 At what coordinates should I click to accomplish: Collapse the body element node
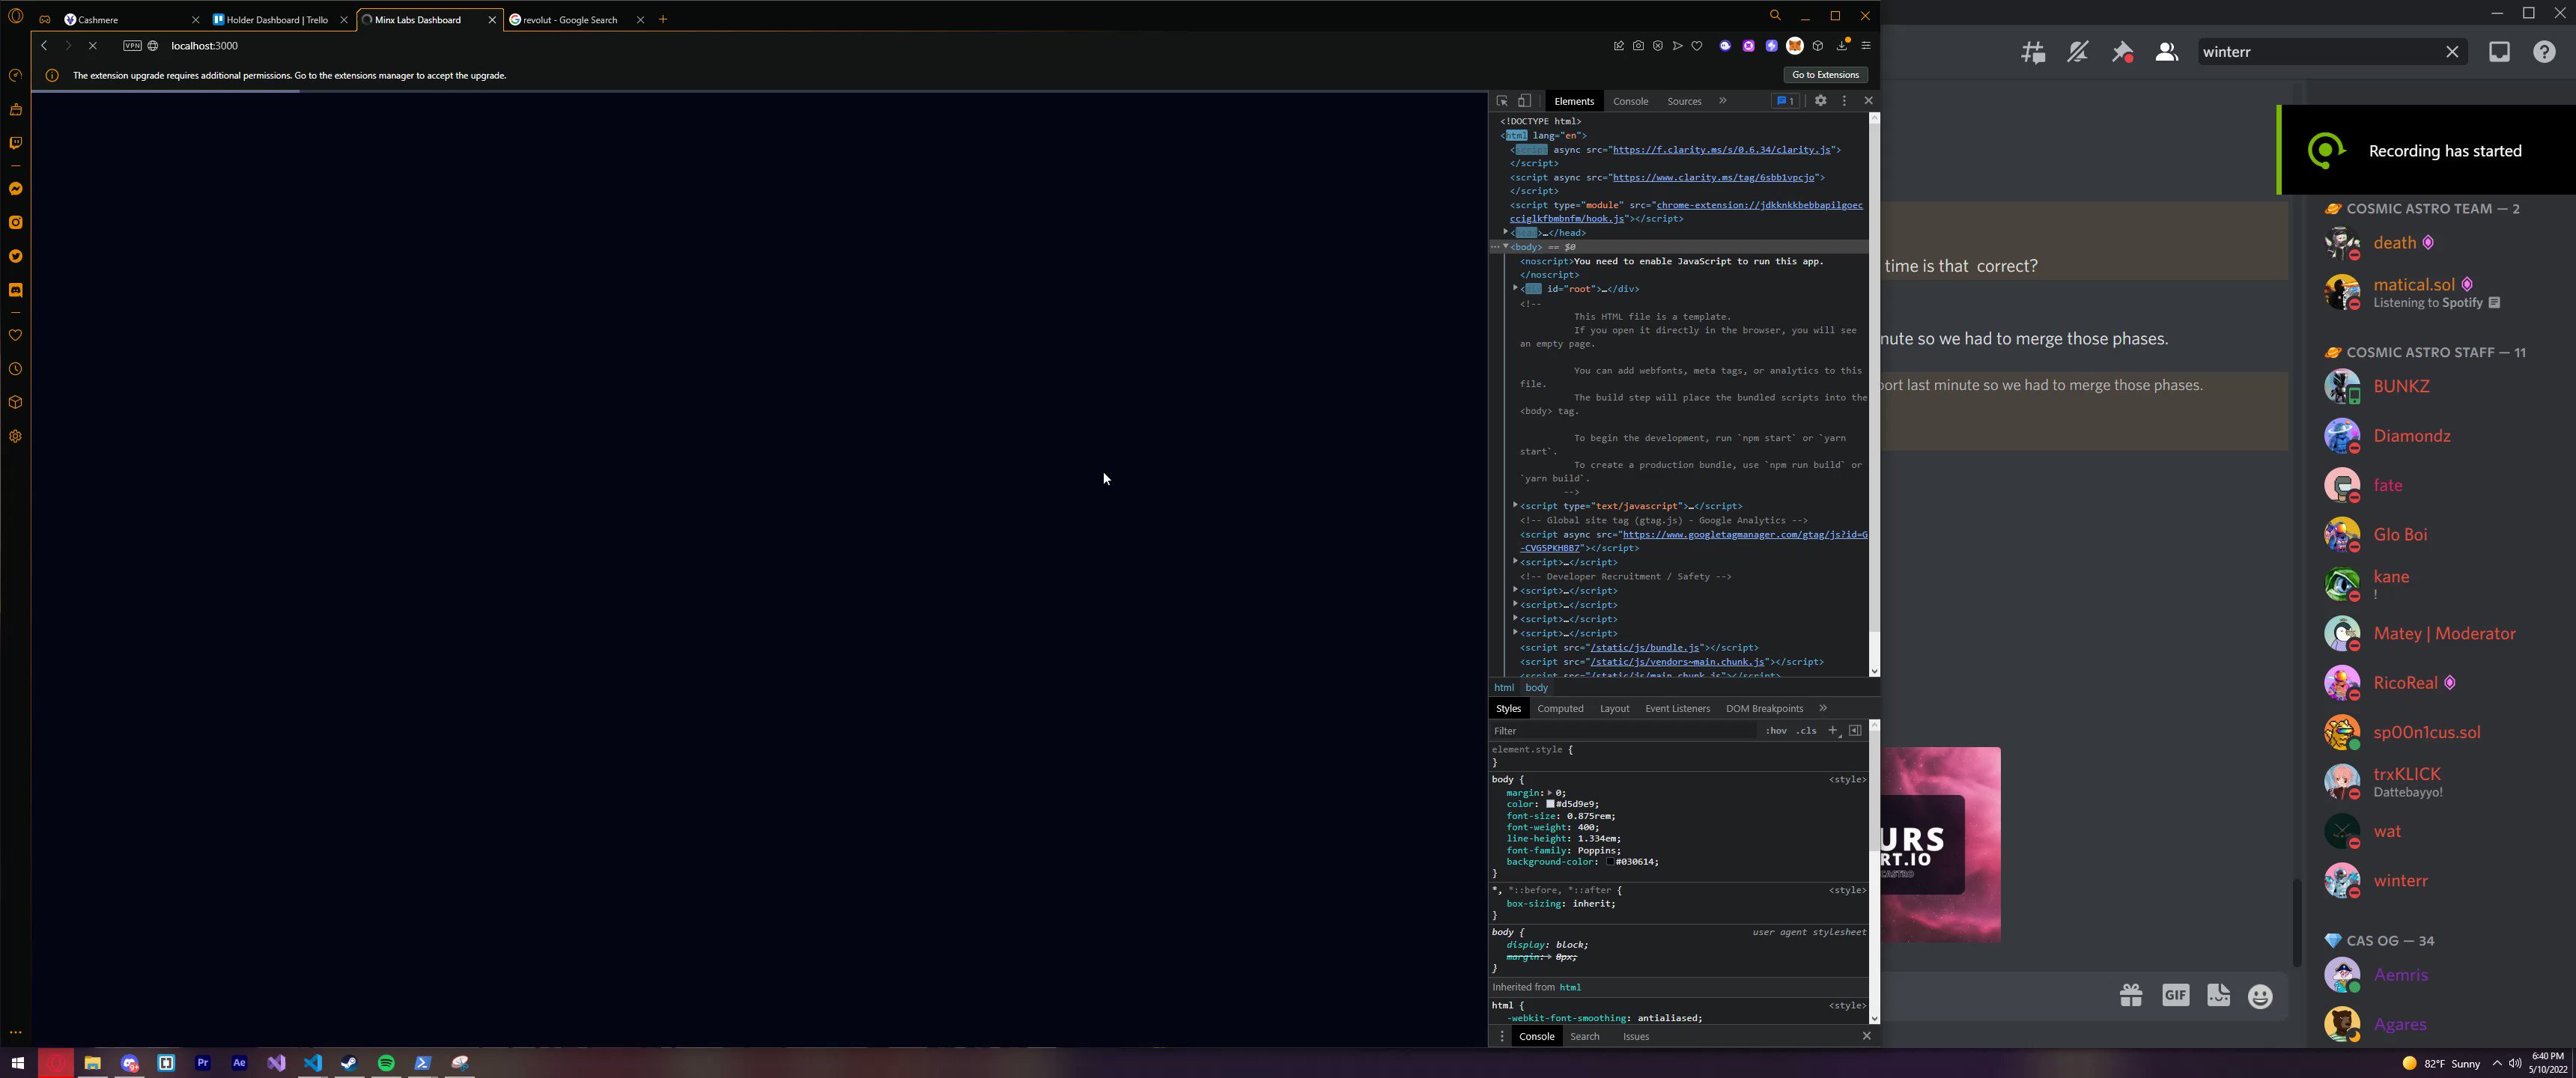[1506, 247]
